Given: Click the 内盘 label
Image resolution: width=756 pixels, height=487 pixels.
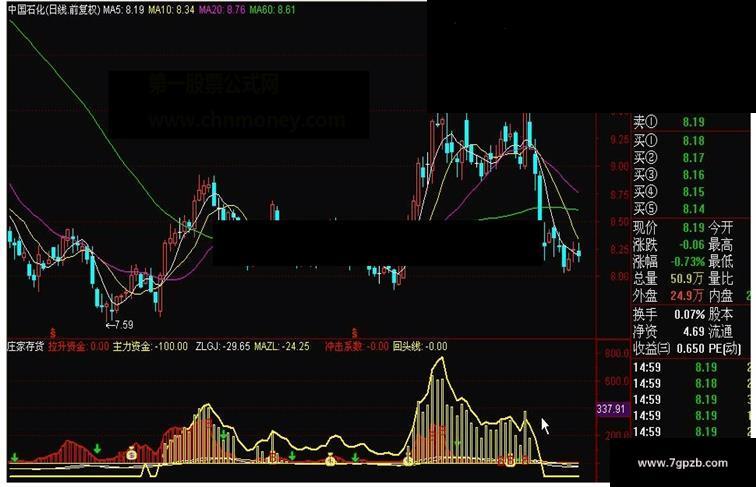Looking at the screenshot, I should [x=721, y=295].
